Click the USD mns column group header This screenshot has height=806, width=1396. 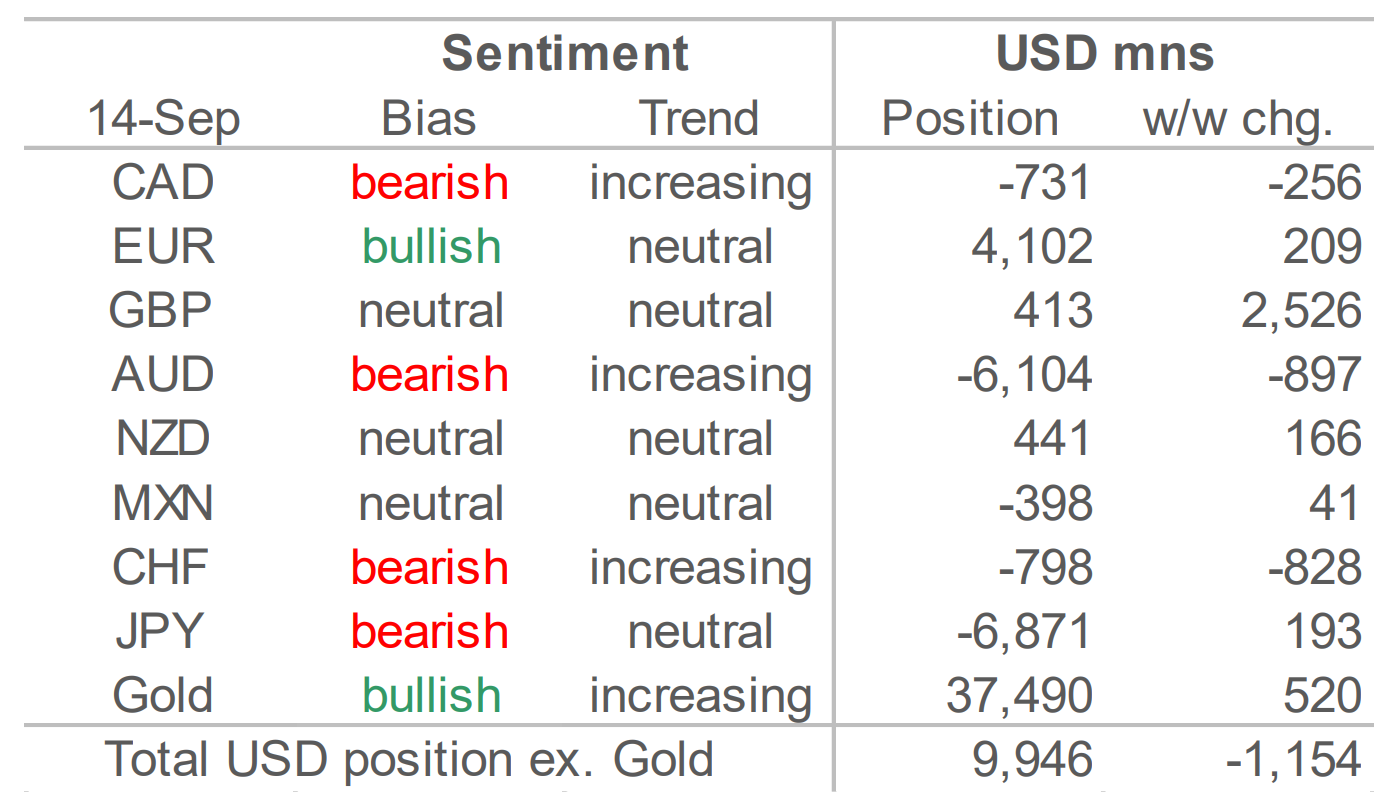(1105, 53)
